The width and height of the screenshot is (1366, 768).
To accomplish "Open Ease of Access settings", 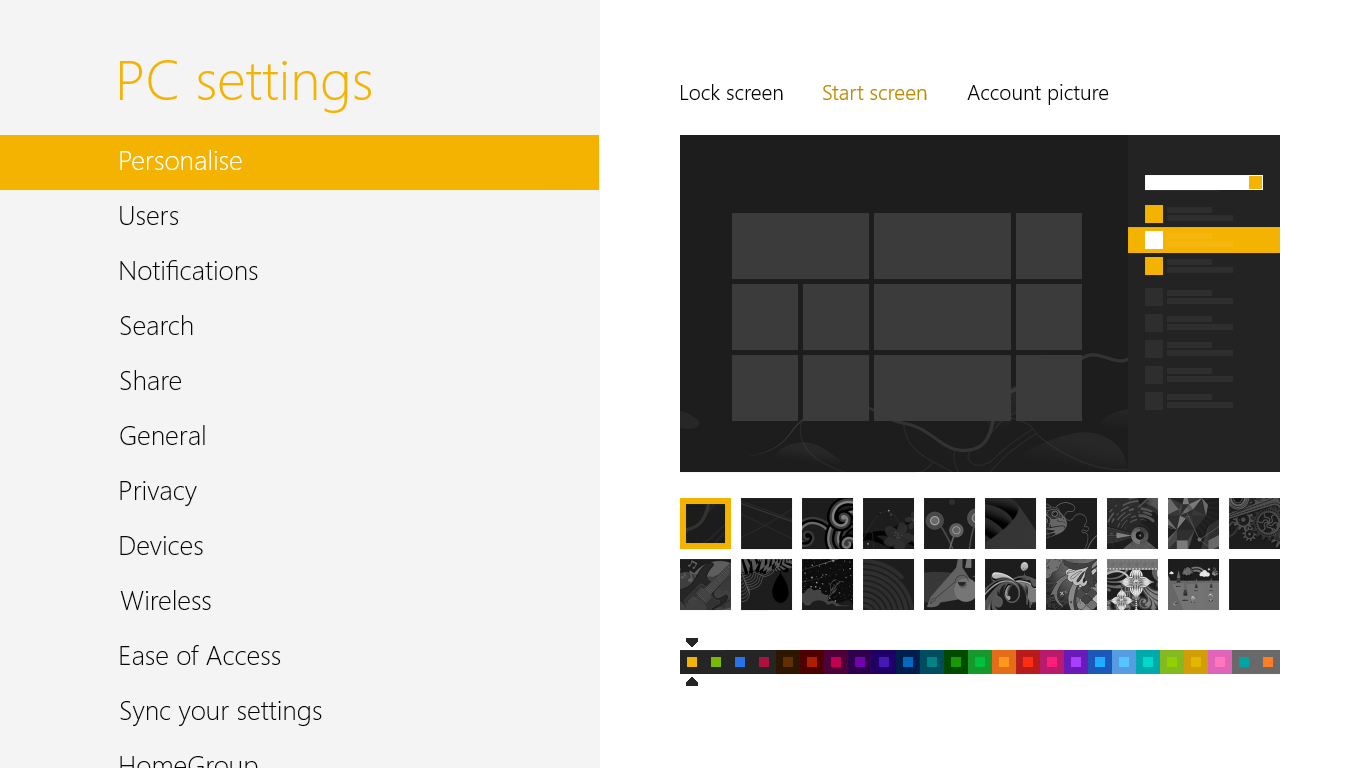I will click(199, 656).
